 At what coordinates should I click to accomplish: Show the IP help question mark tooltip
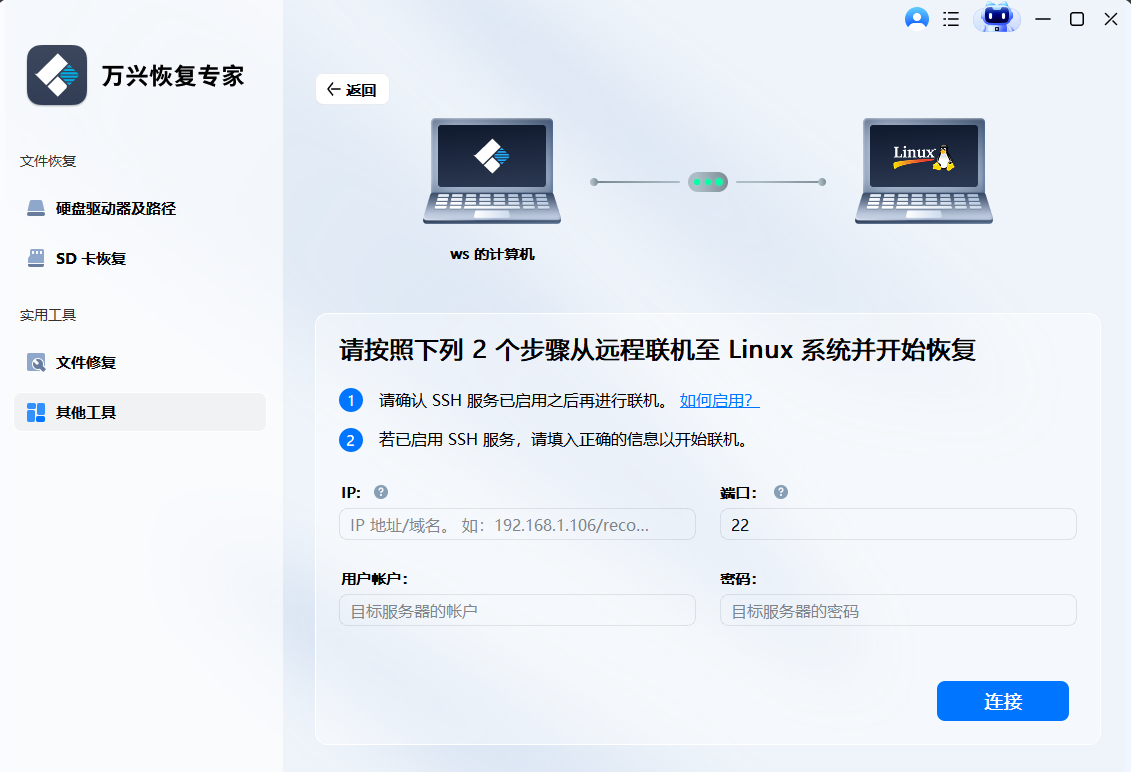pos(381,492)
